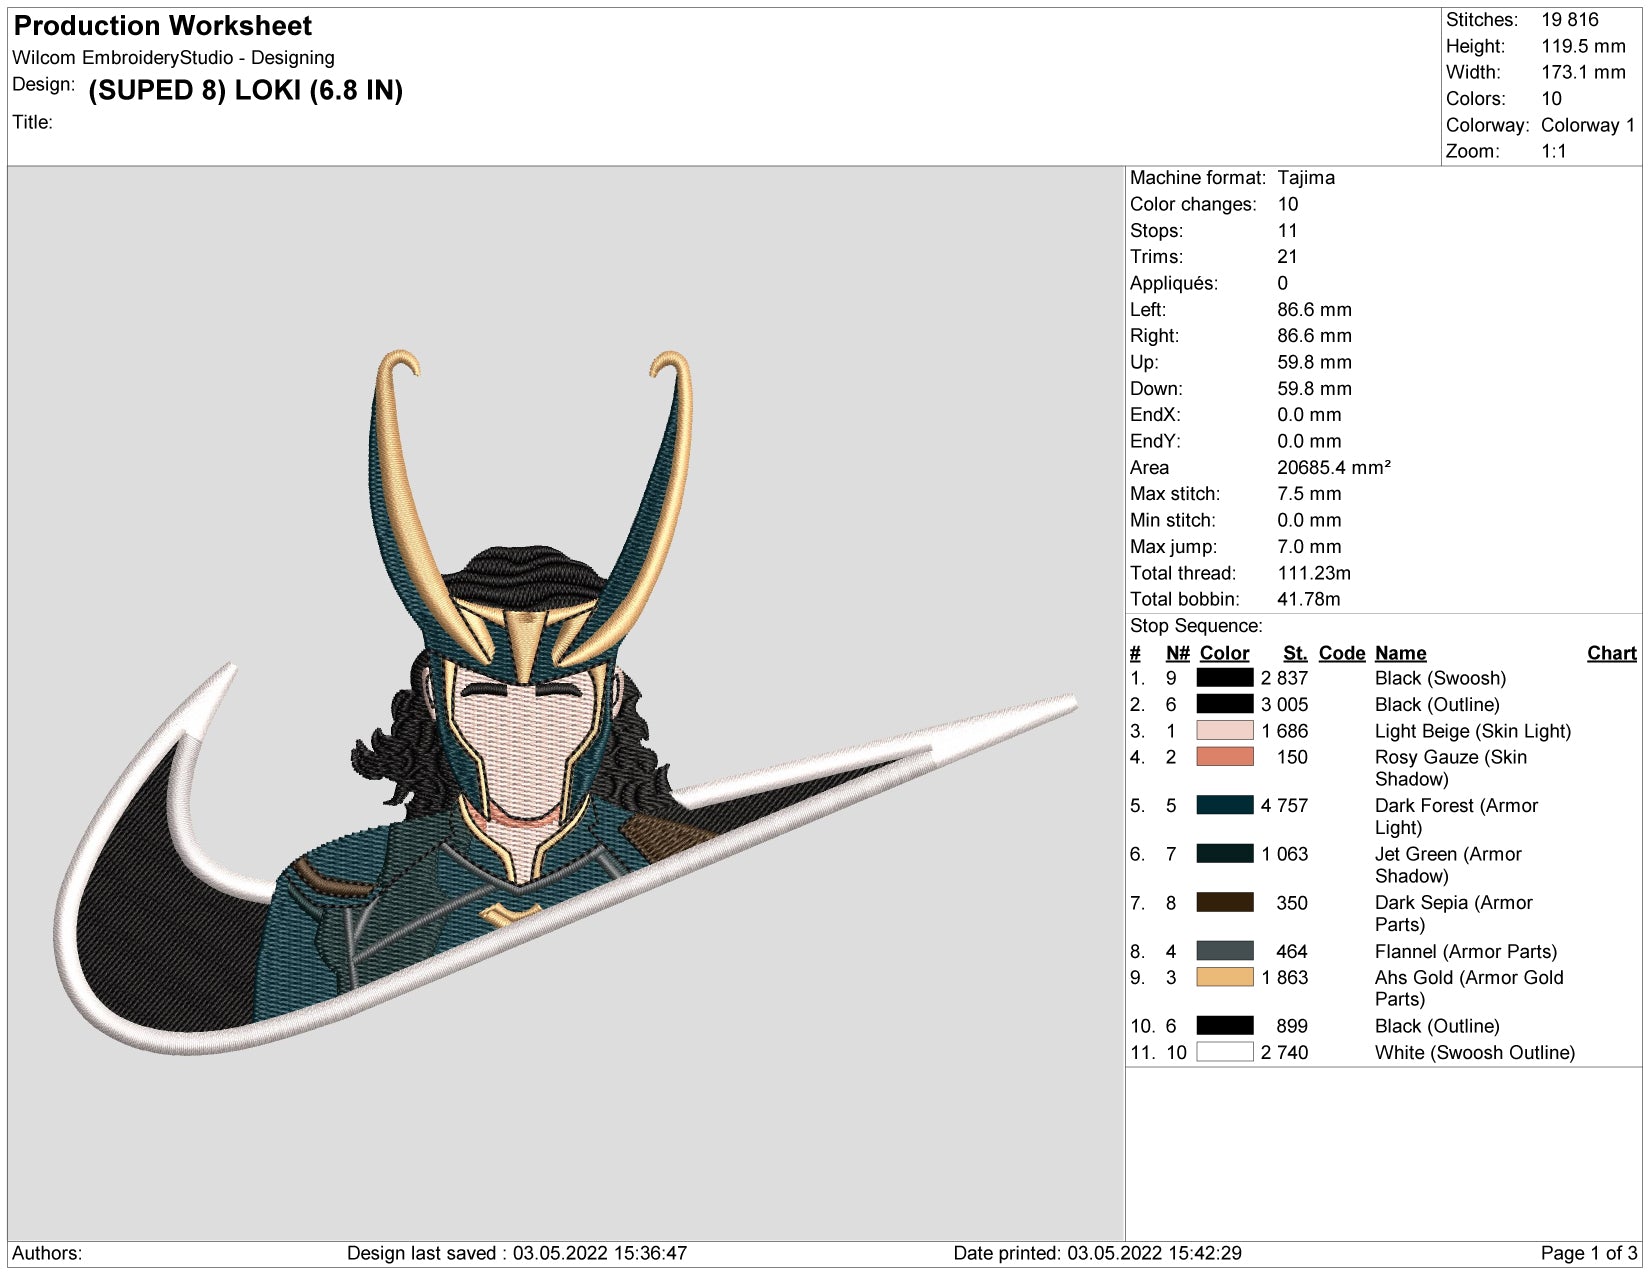This screenshot has width=1650, height=1275.
Task: Click the Width value '173.1 mm'
Action: [x=1583, y=72]
